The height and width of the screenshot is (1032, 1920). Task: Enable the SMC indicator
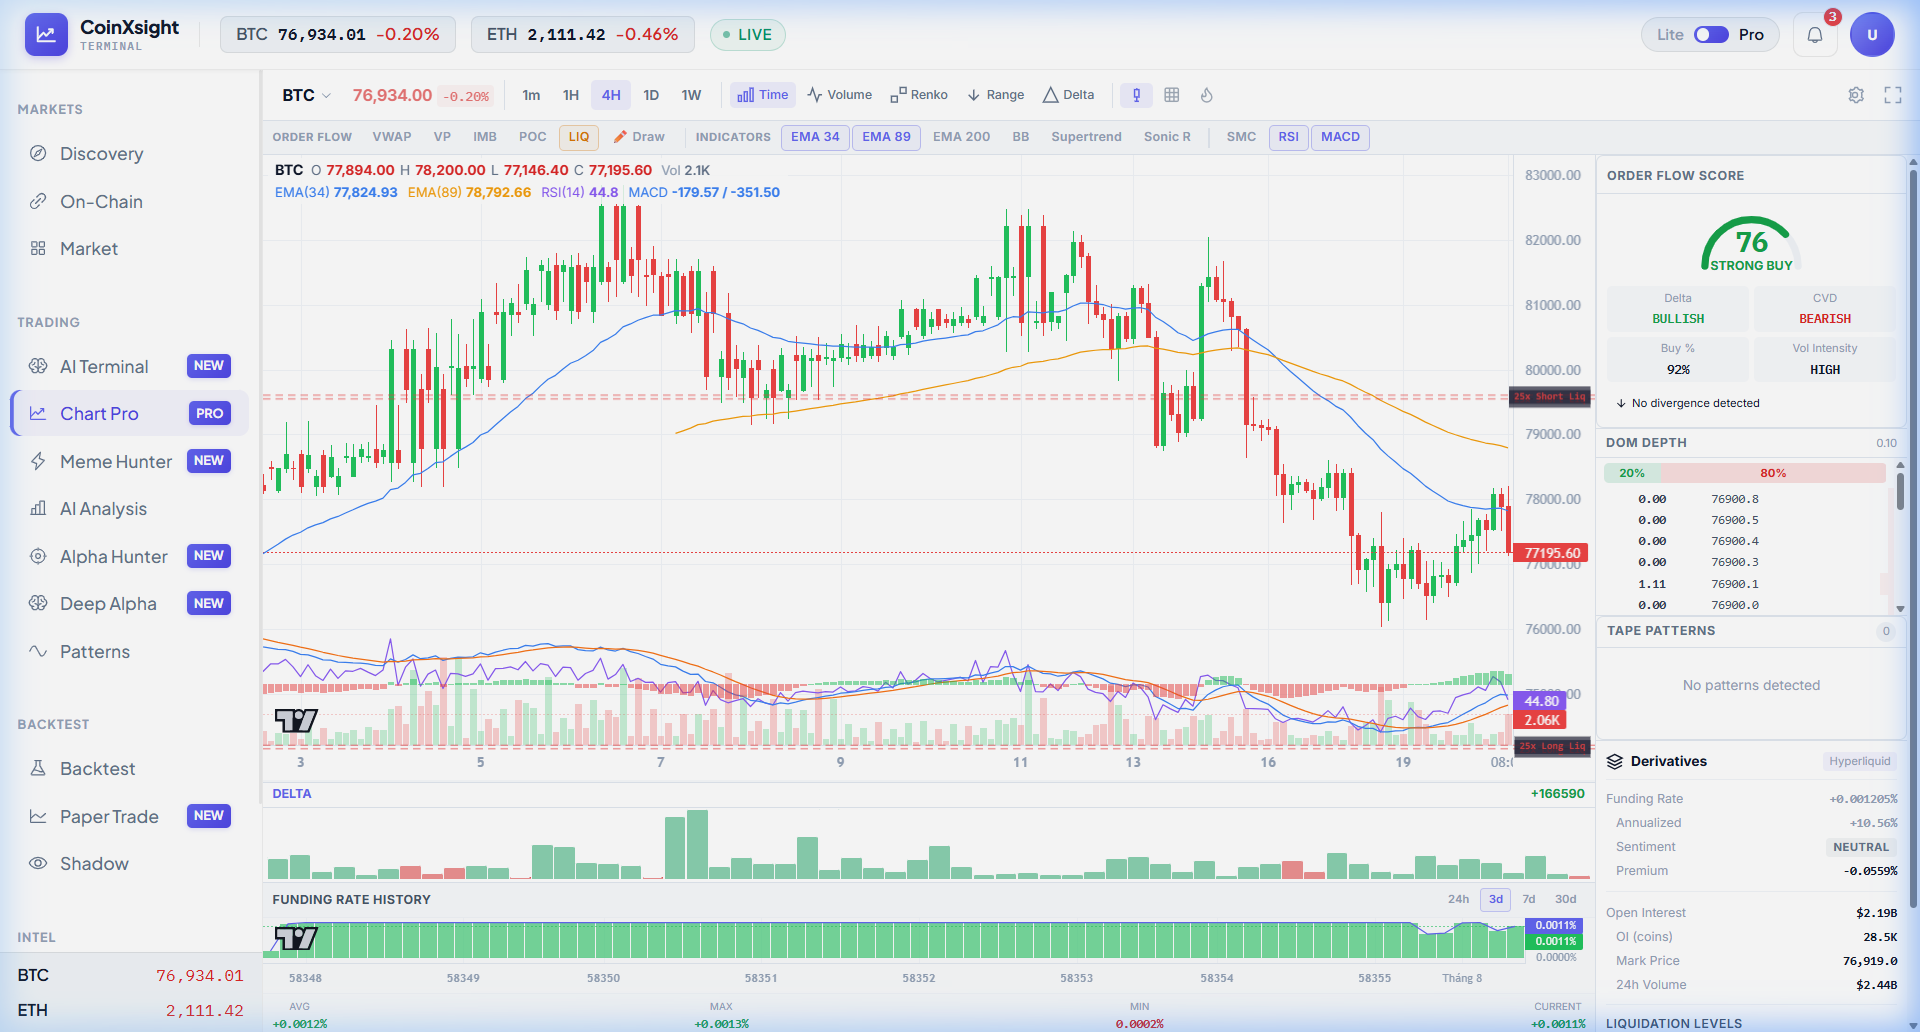[1242, 137]
